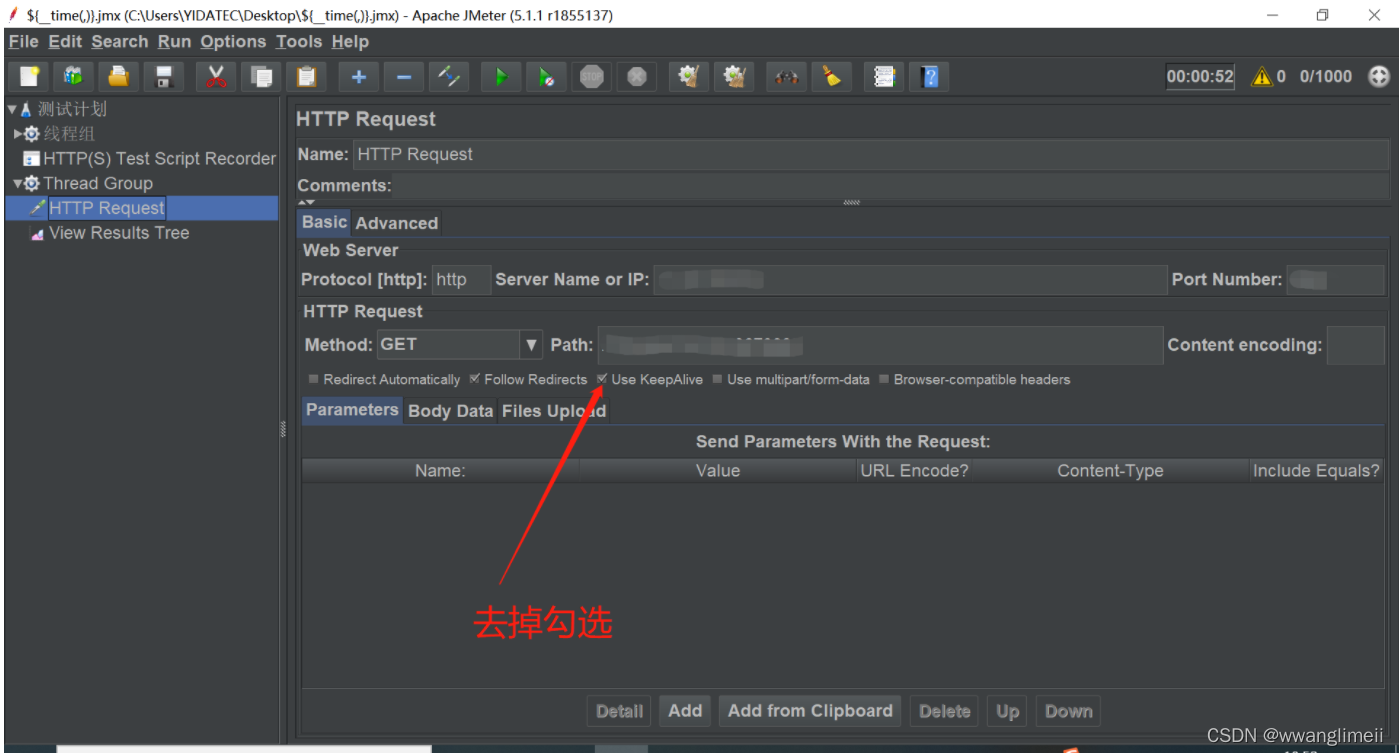
Task: Click the Help question mark icon
Action: 930,76
